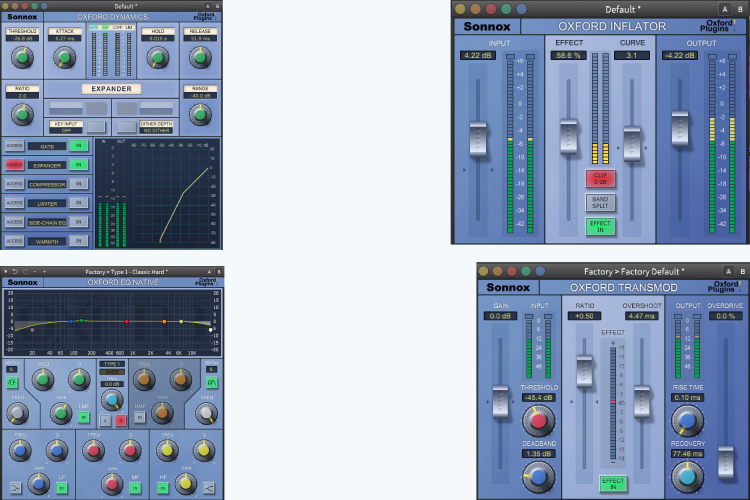750x500 pixels.
Task: Click the minus icon in Oxford EQ toolbar
Action: (x=35, y=272)
